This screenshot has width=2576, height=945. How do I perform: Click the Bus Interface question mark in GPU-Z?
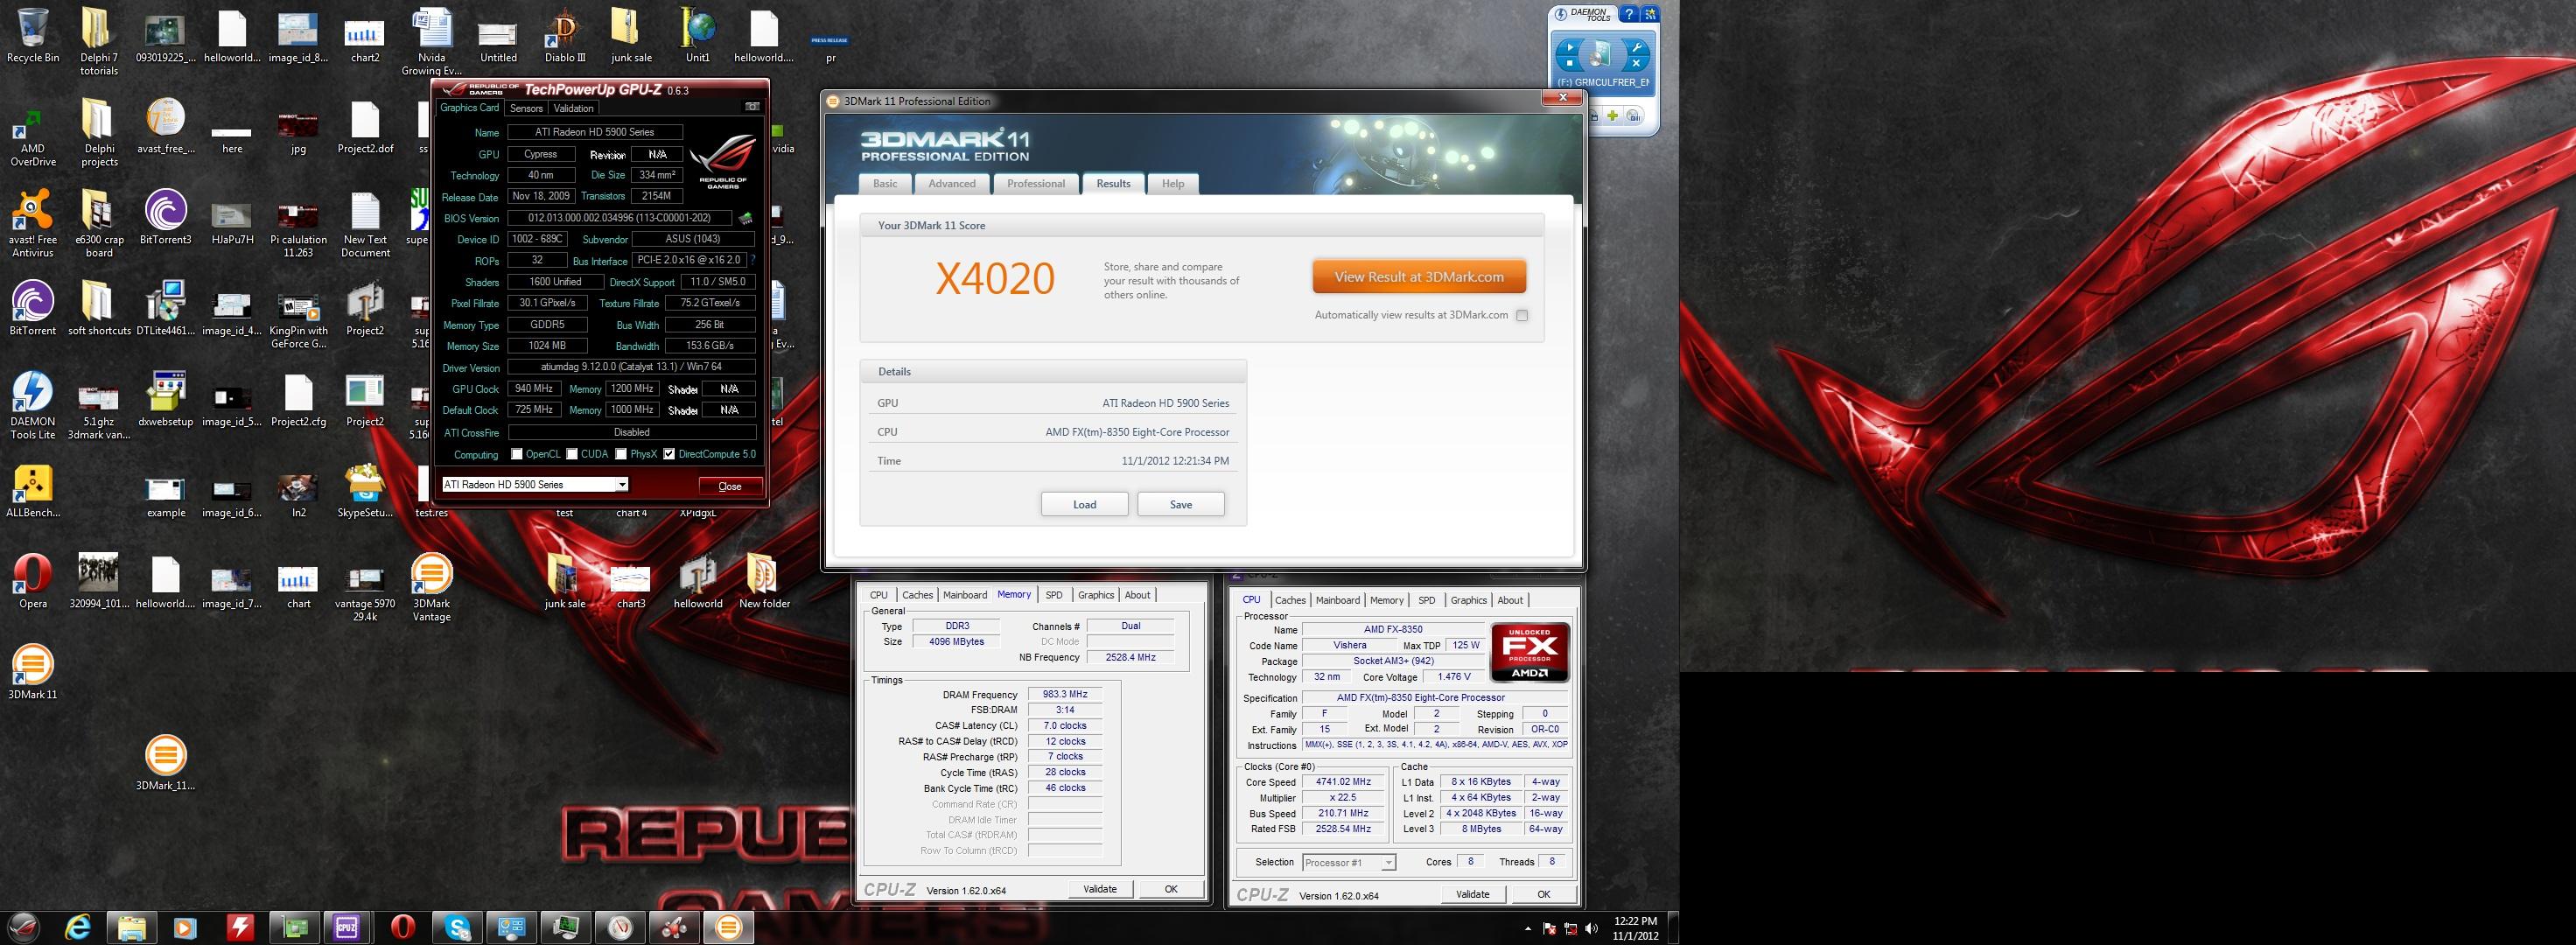[753, 260]
